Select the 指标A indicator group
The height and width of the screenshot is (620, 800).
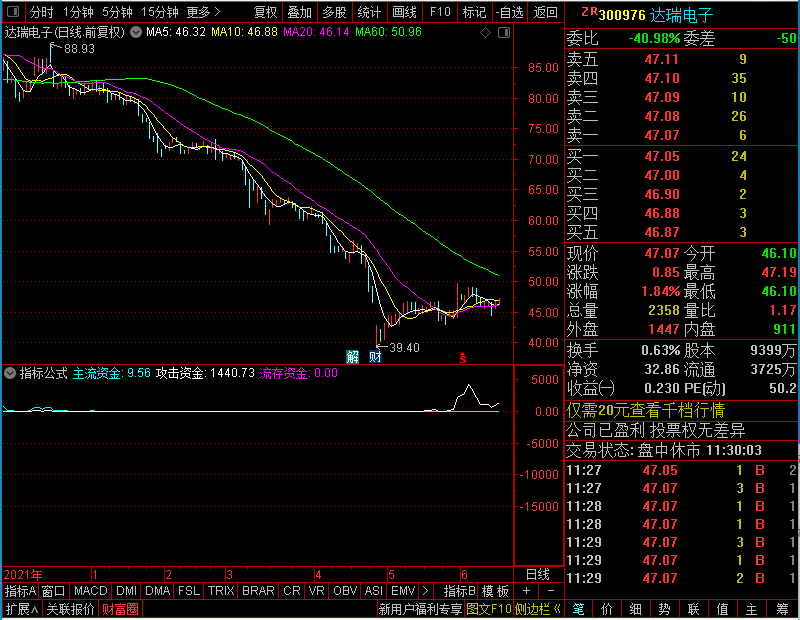pos(20,591)
